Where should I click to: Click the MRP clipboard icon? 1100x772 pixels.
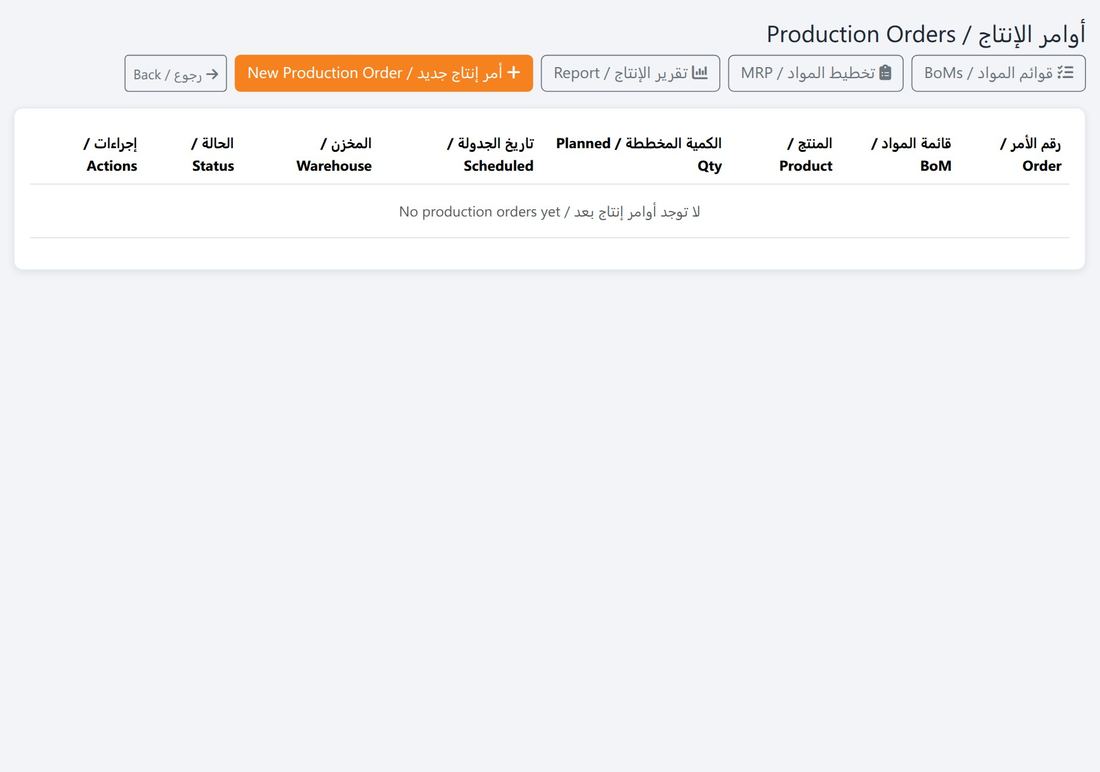(x=885, y=72)
